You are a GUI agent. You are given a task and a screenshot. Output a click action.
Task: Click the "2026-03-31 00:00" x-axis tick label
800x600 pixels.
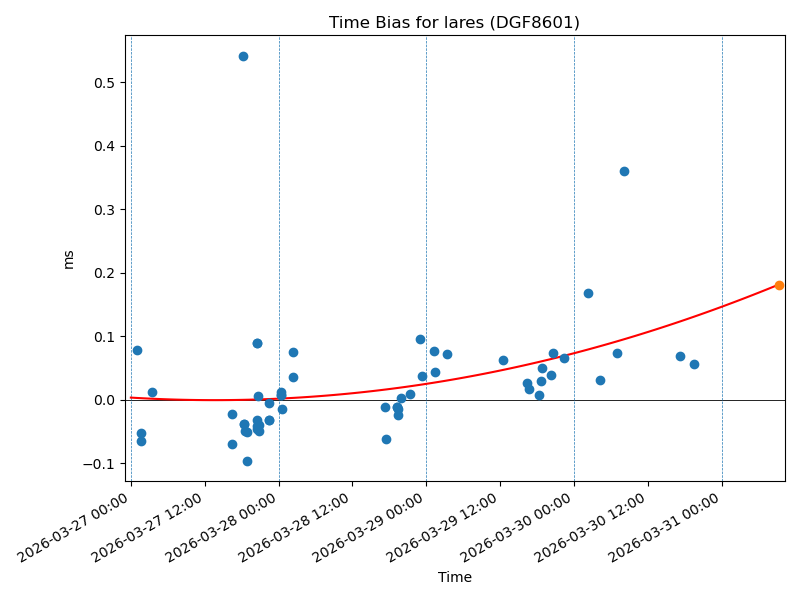(668, 528)
